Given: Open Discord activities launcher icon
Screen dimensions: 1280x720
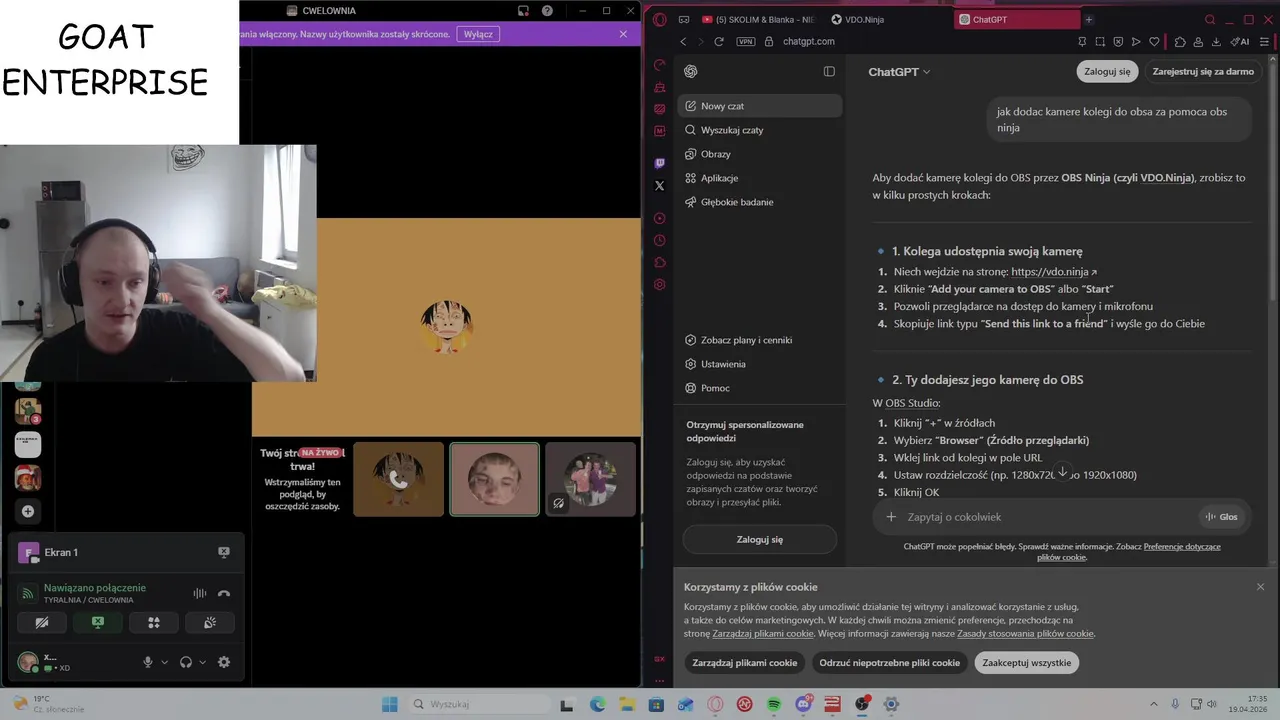Looking at the screenshot, I should pos(154,622).
